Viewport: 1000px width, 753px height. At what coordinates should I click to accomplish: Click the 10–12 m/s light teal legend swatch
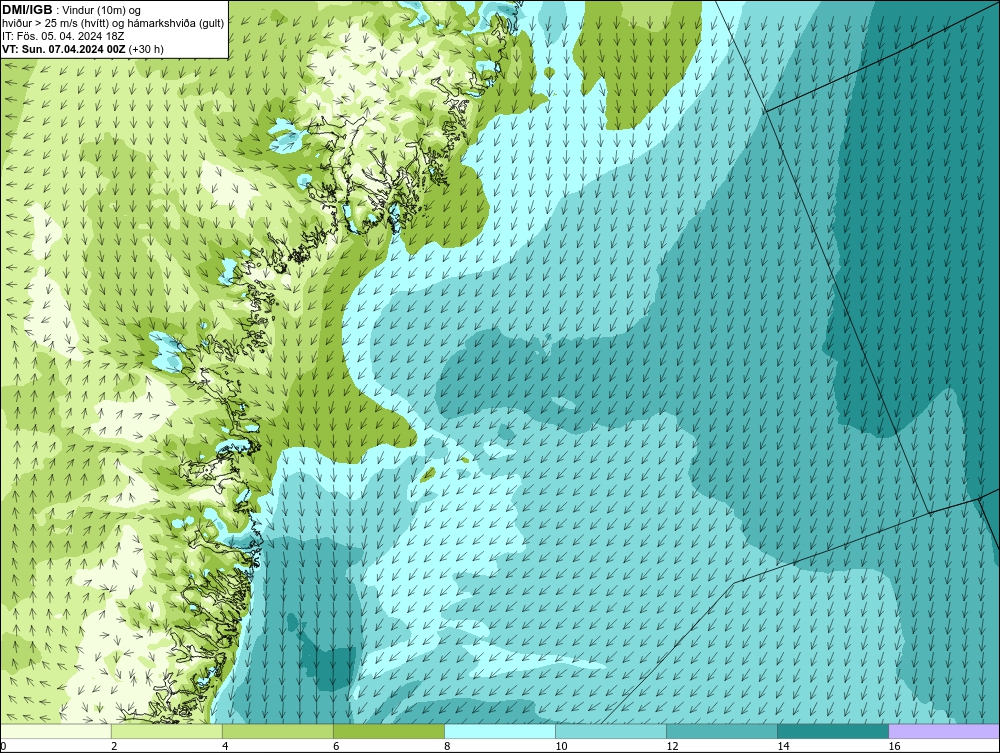(611, 731)
